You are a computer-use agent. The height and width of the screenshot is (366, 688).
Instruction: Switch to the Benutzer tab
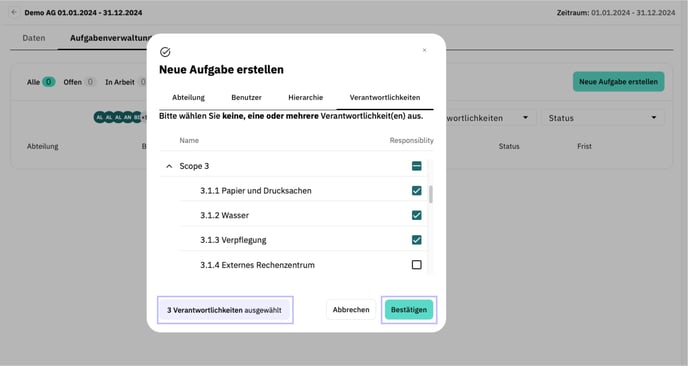(x=246, y=97)
